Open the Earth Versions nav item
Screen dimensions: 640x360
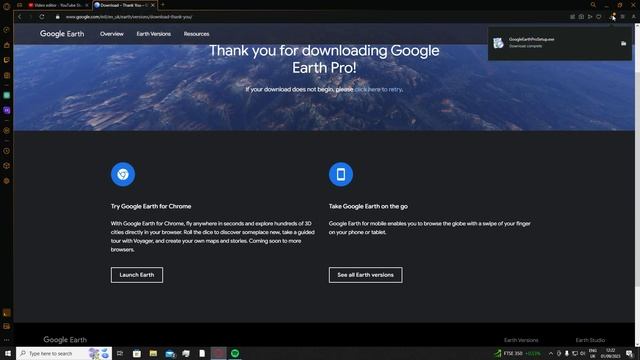coord(153,34)
